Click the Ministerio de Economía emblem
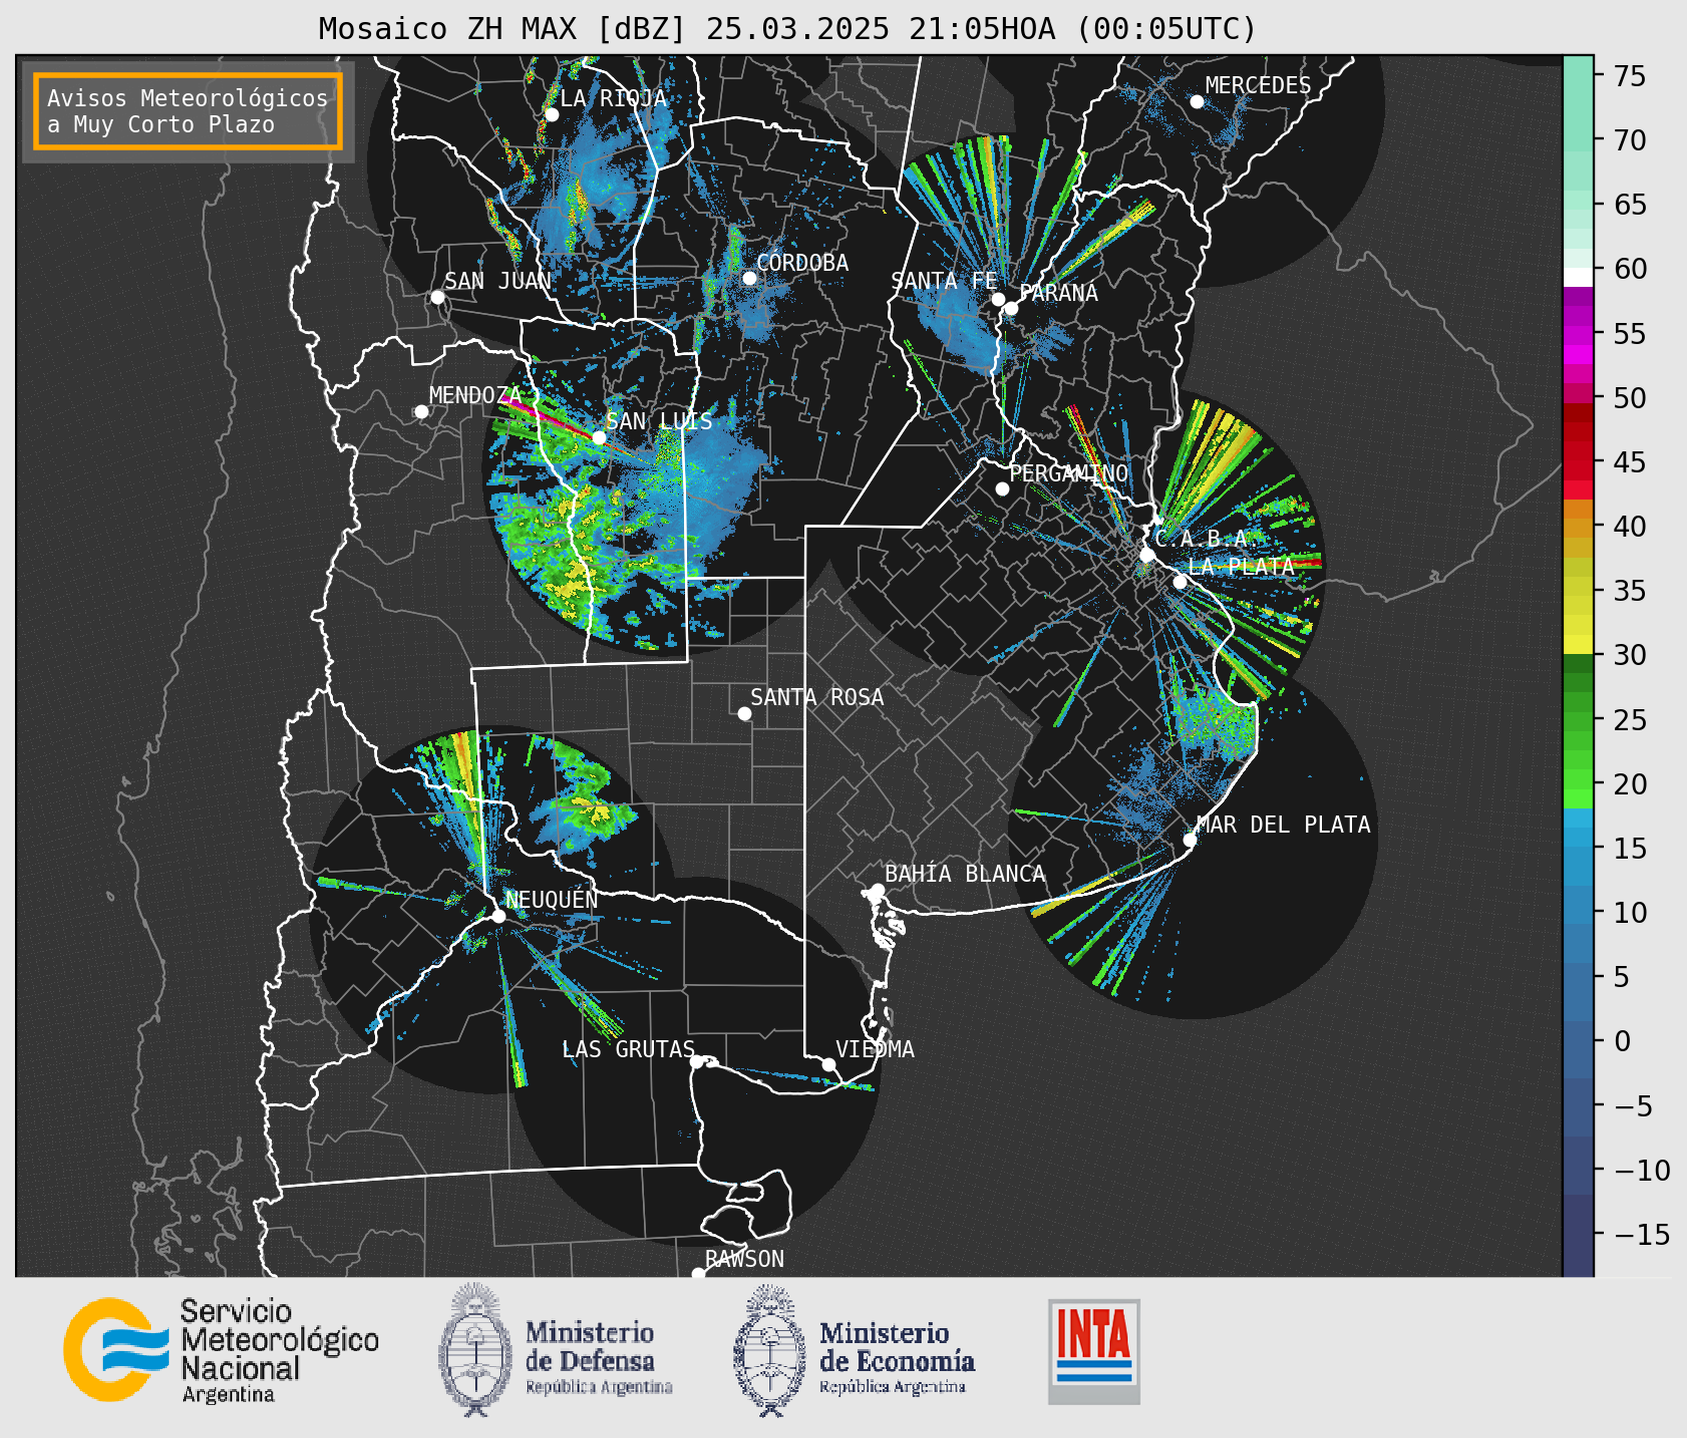This screenshot has width=1687, height=1438. 770,1349
